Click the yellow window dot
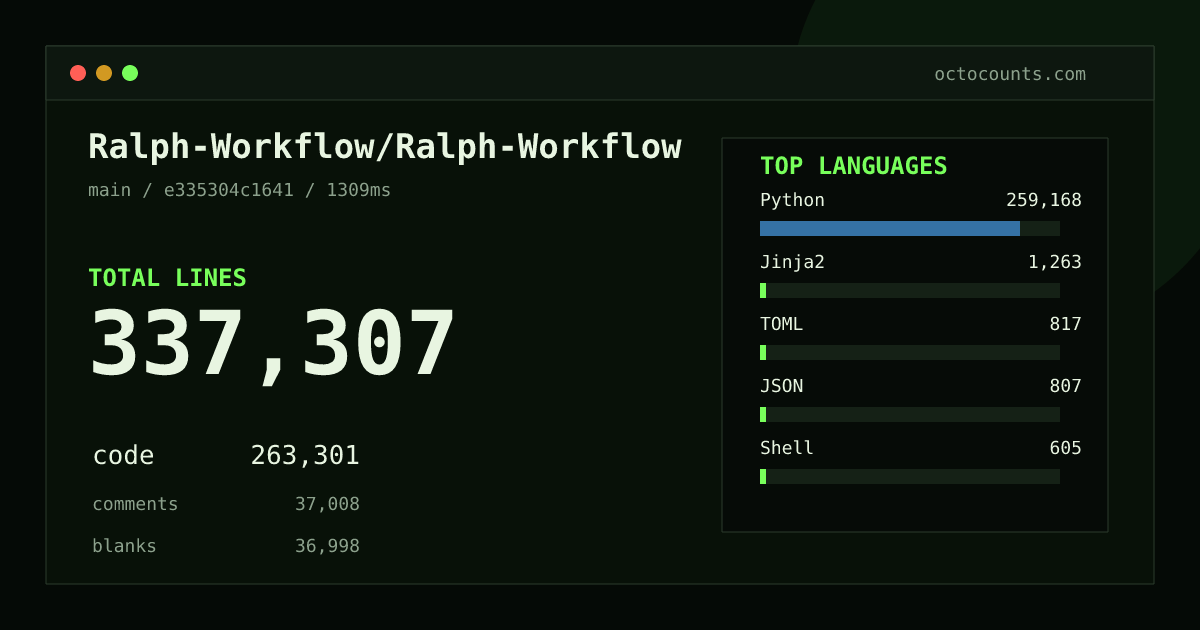The image size is (1200, 630). pos(104,73)
